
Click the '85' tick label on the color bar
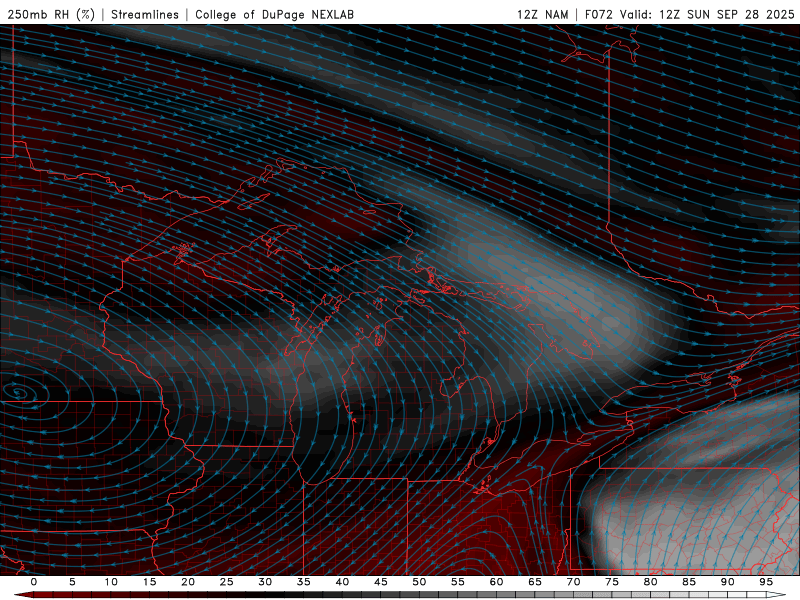689,582
